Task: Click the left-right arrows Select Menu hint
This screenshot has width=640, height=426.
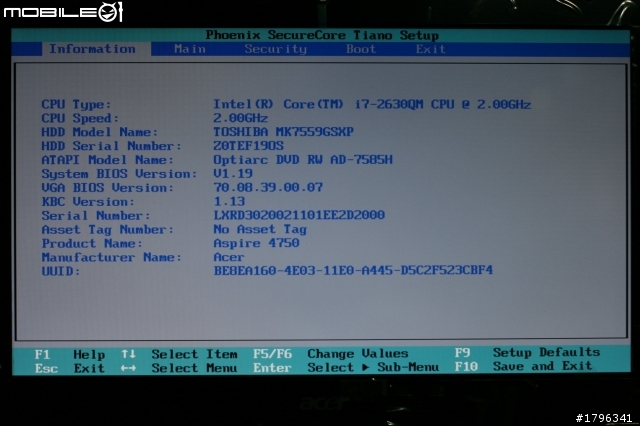Action: [179, 368]
